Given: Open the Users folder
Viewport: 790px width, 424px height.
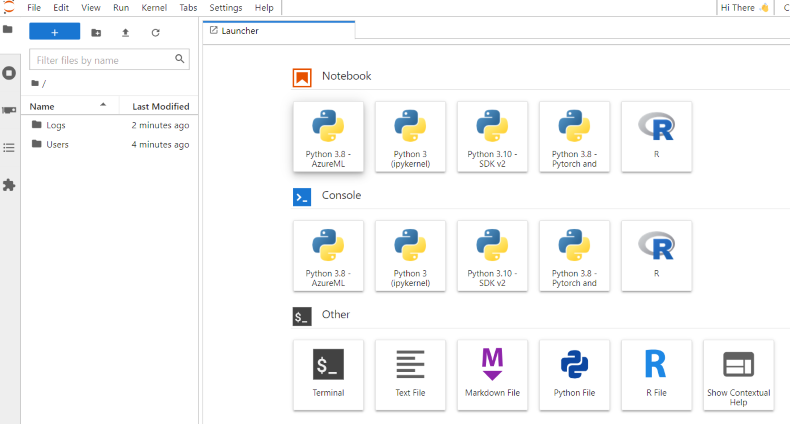Looking at the screenshot, I should [x=57, y=144].
